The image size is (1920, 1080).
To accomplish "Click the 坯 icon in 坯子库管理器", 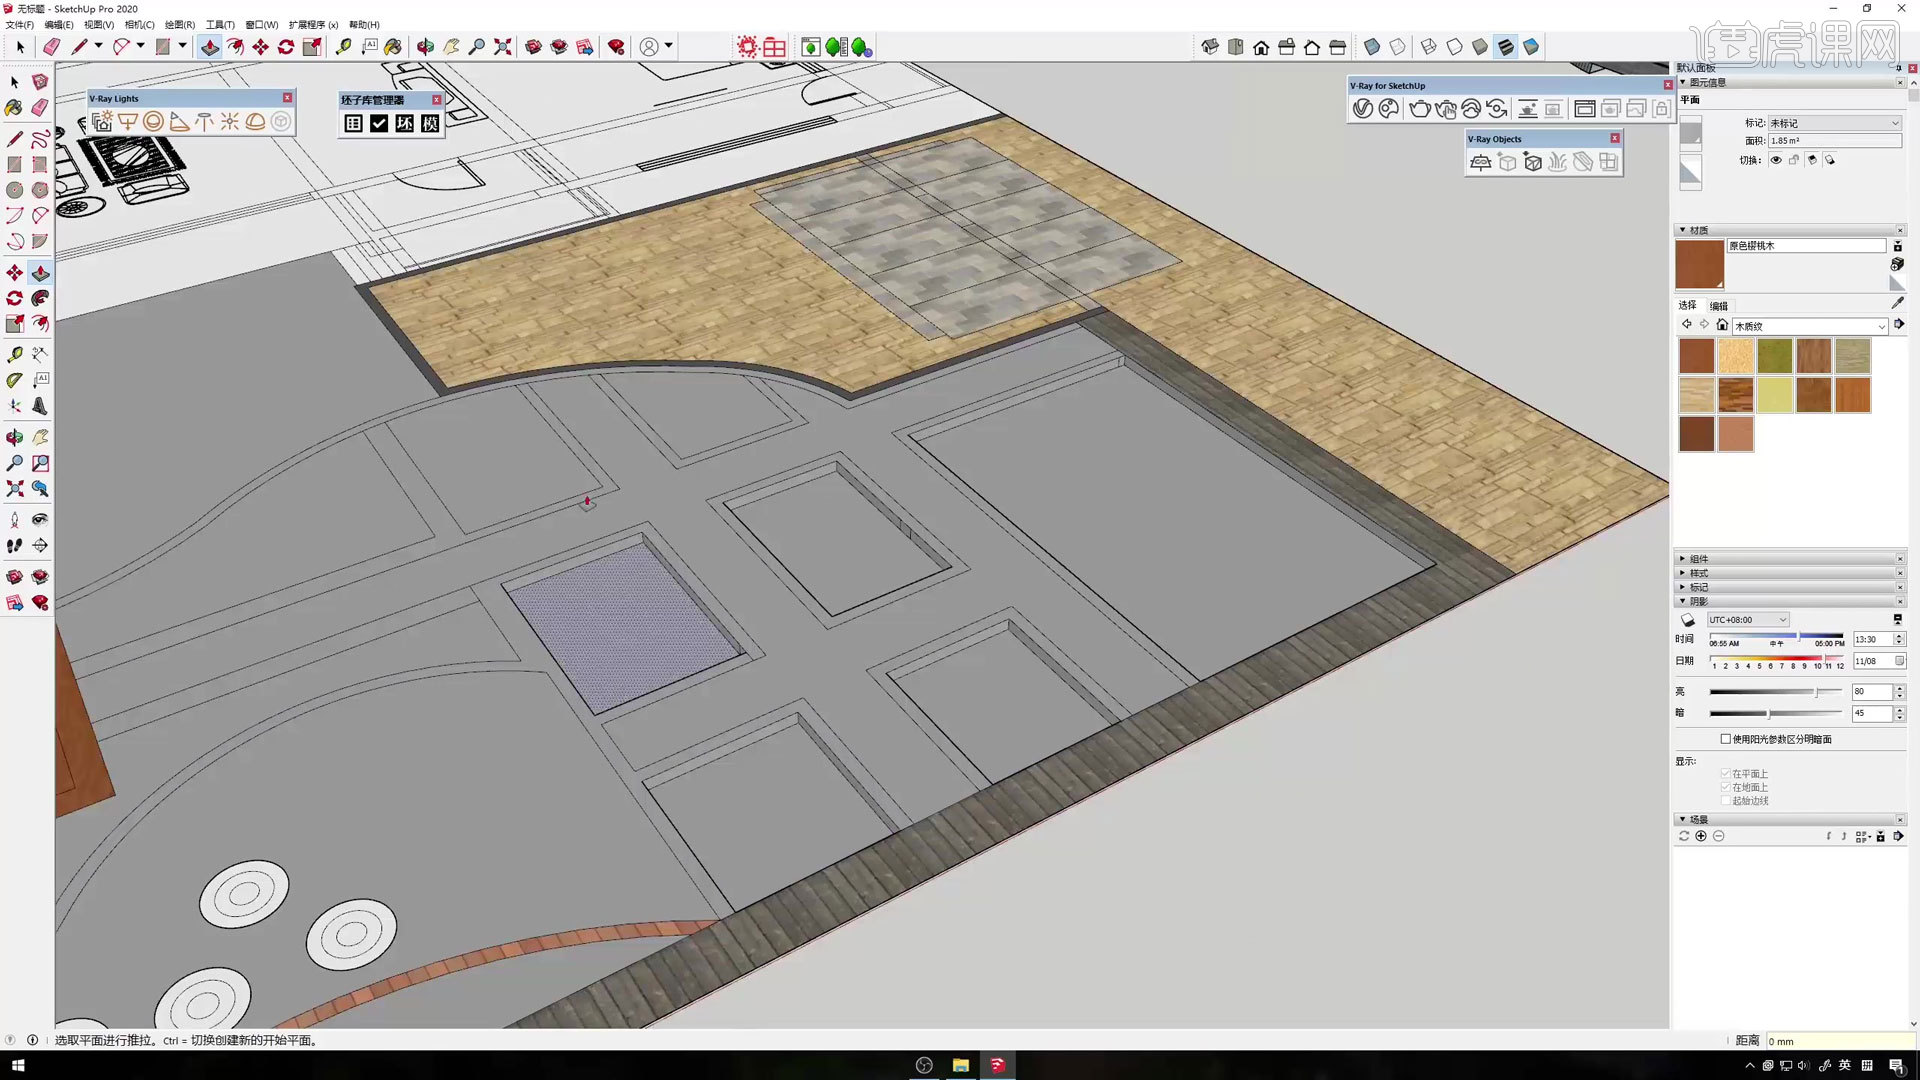I will (x=404, y=123).
